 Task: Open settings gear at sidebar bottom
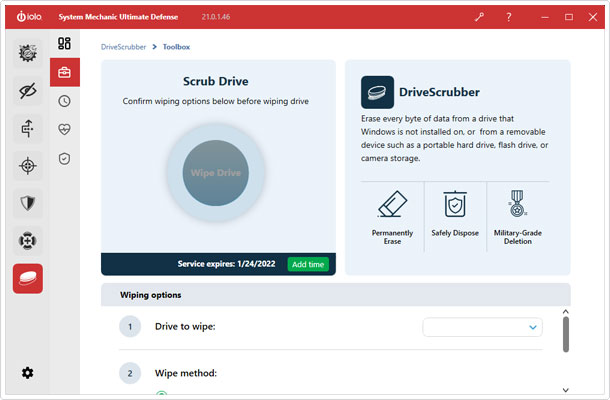point(27,373)
